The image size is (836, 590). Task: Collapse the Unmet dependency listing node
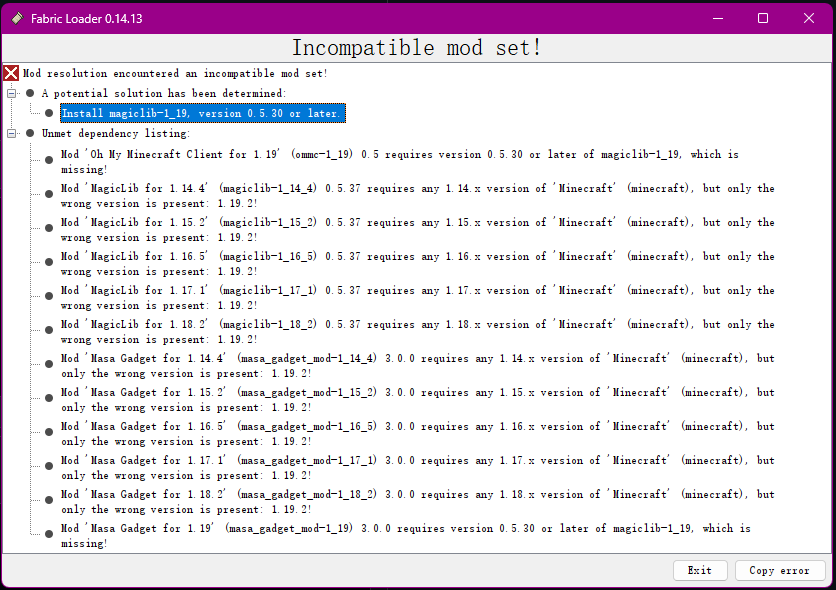tap(9, 133)
